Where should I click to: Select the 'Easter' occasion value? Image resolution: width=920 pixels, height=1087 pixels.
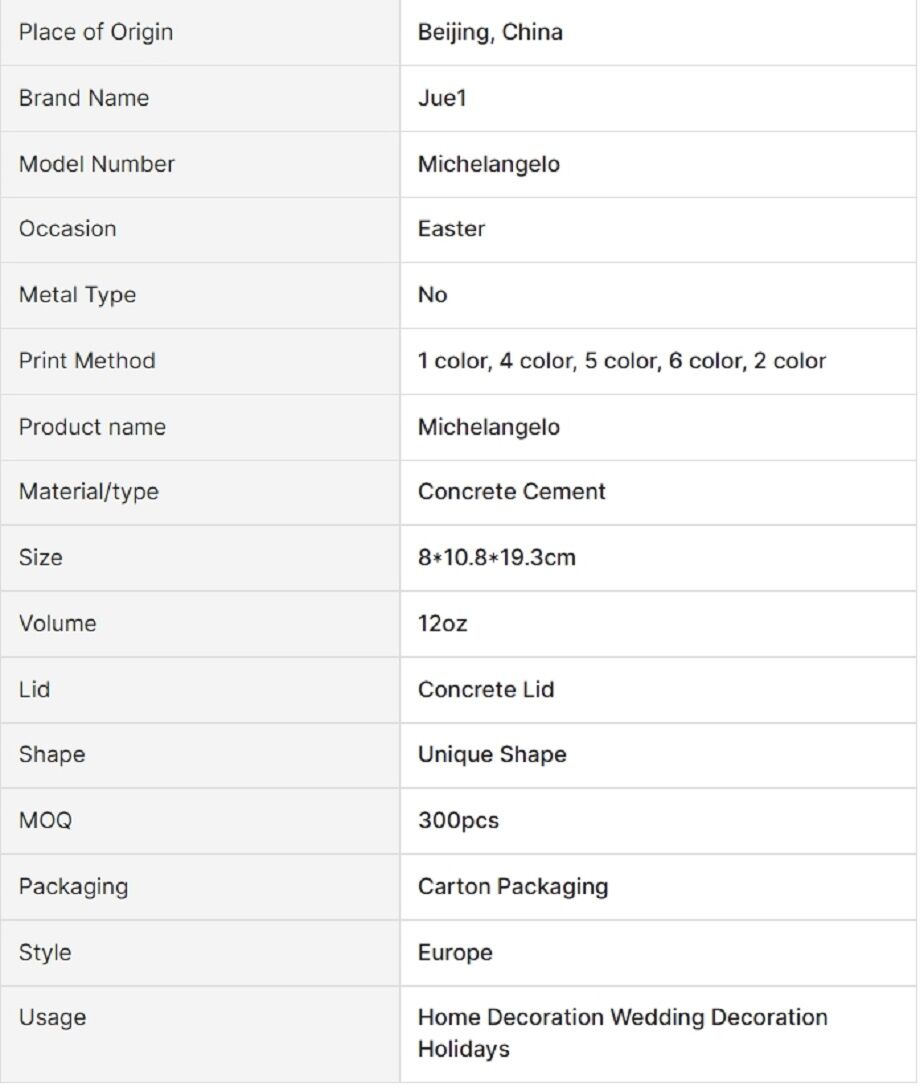pos(451,229)
